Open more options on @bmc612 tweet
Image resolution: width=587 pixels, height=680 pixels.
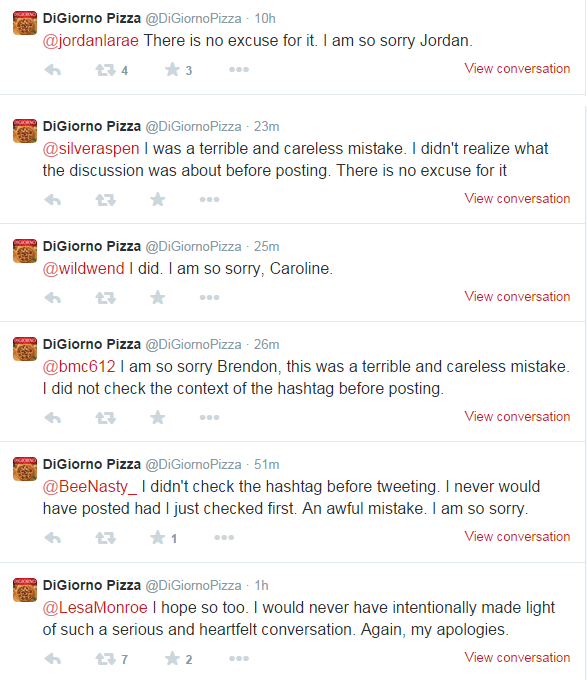coord(209,418)
